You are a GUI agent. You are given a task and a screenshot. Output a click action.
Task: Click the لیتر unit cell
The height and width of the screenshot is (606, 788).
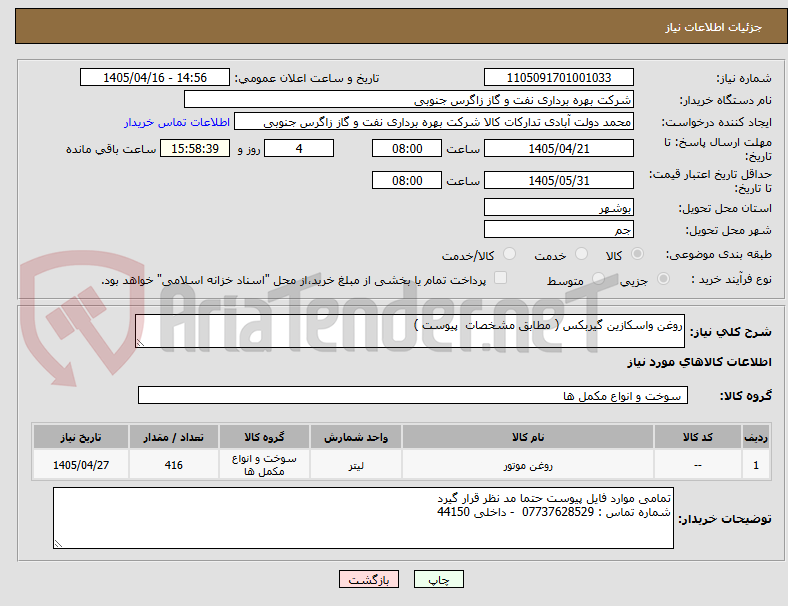pyautogui.click(x=356, y=465)
